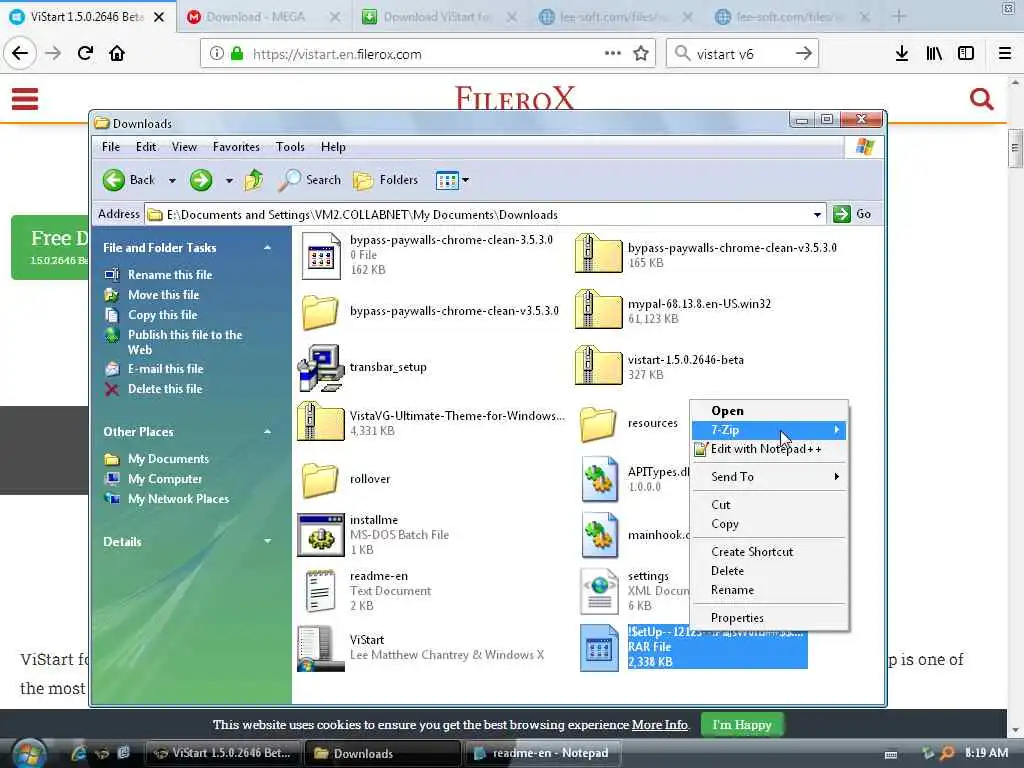Image resolution: width=1024 pixels, height=768 pixels.
Task: Switch to readme-en - Notepad in taskbar
Action: tap(542, 753)
